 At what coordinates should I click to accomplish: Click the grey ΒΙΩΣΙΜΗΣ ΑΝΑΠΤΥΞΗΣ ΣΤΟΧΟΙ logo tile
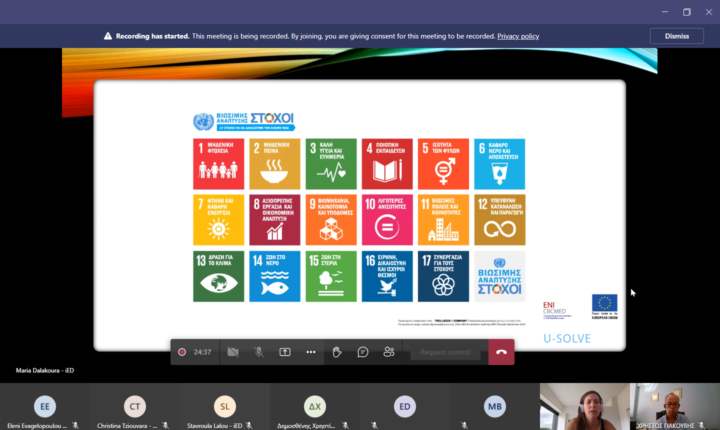point(500,276)
